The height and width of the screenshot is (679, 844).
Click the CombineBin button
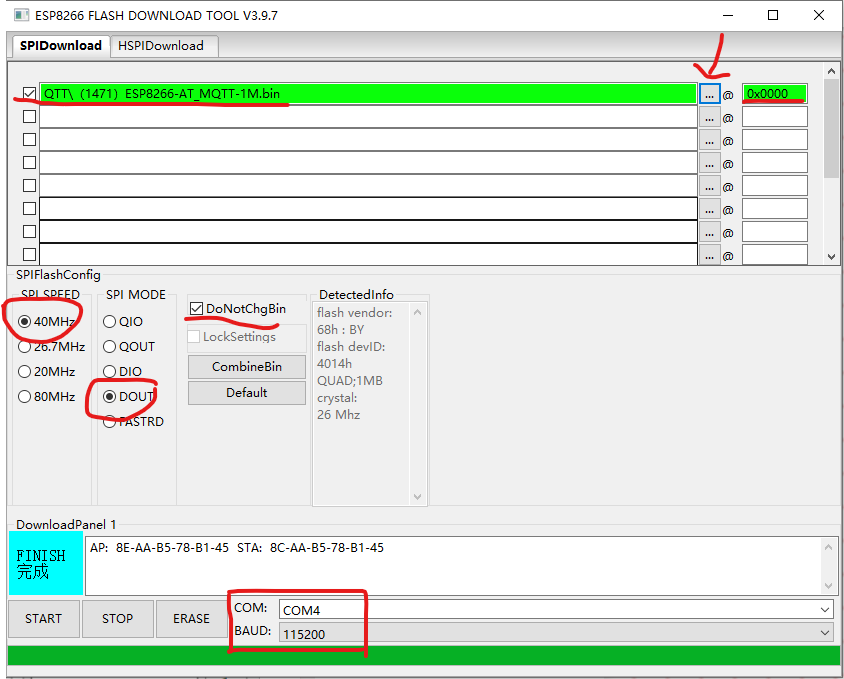point(247,367)
